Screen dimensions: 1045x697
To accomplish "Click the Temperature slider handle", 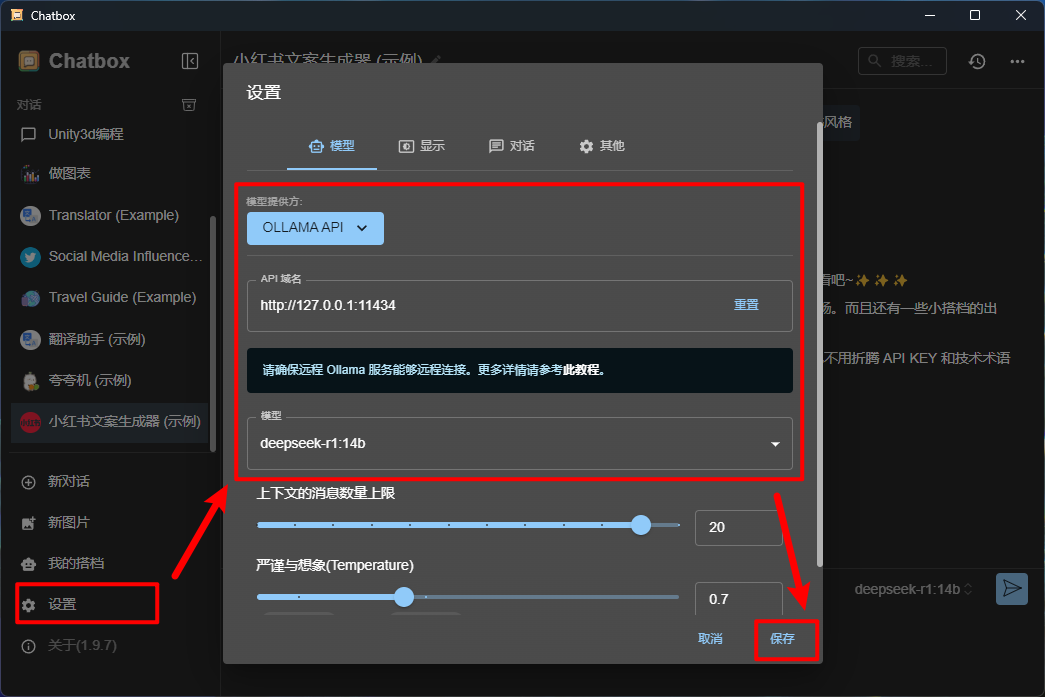I will click(404, 597).
